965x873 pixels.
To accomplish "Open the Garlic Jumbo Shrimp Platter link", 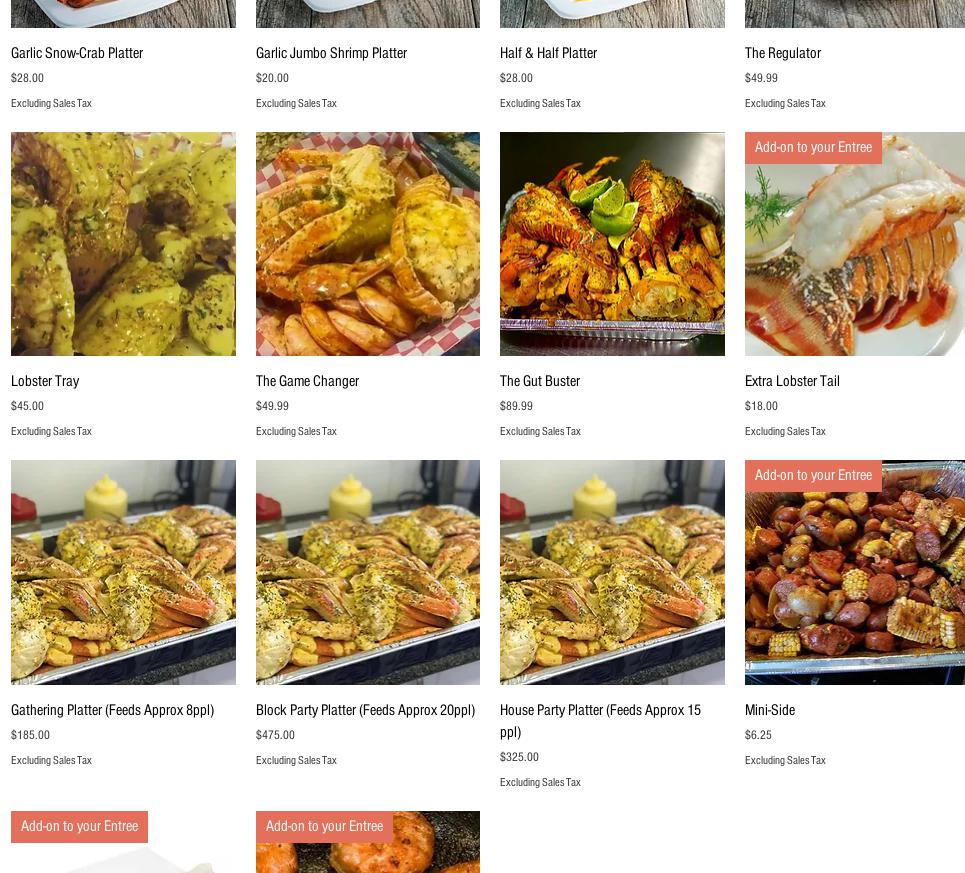I will click(331, 53).
